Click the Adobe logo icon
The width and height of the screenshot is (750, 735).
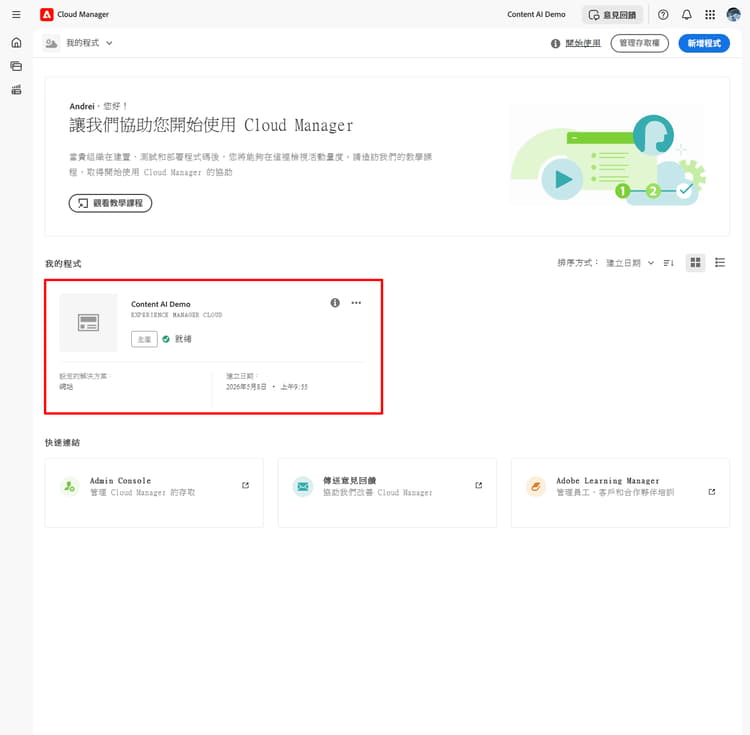click(x=46, y=14)
